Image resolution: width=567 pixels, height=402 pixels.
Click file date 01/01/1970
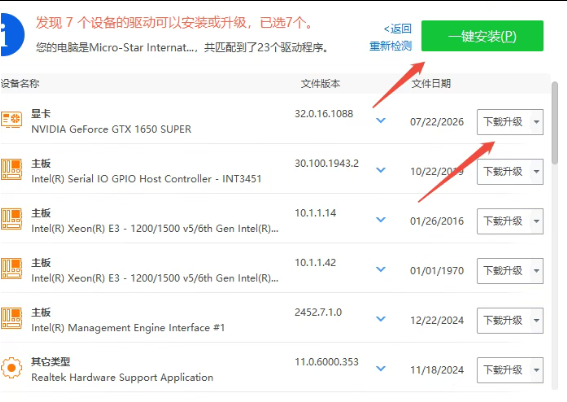(437, 271)
